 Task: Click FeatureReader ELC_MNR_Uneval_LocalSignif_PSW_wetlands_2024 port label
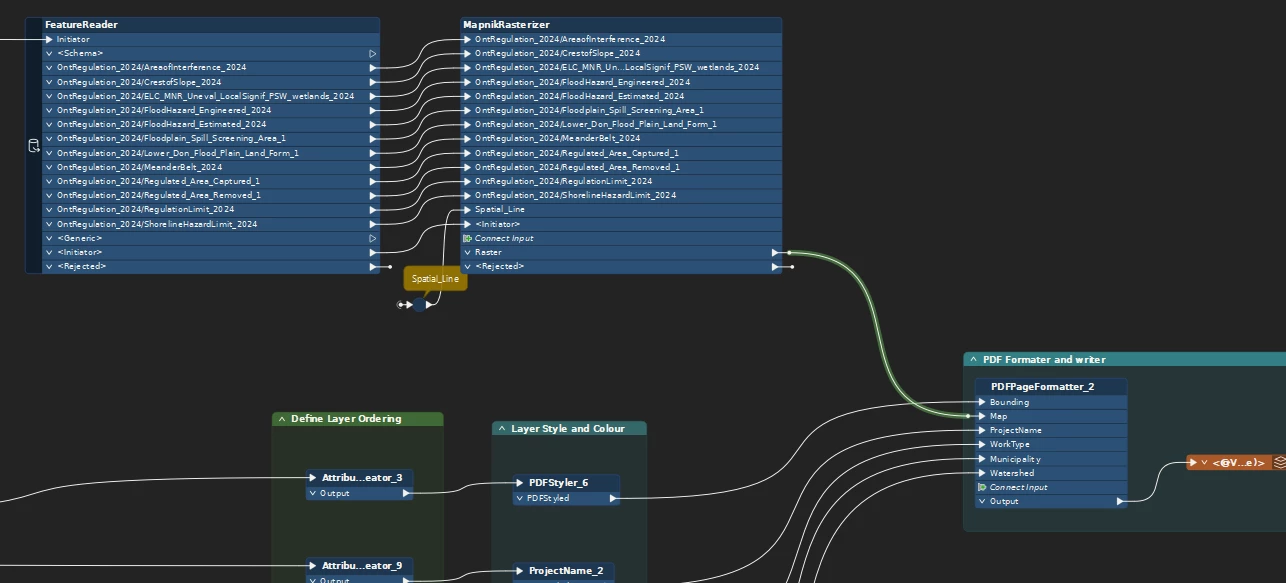tap(205, 96)
